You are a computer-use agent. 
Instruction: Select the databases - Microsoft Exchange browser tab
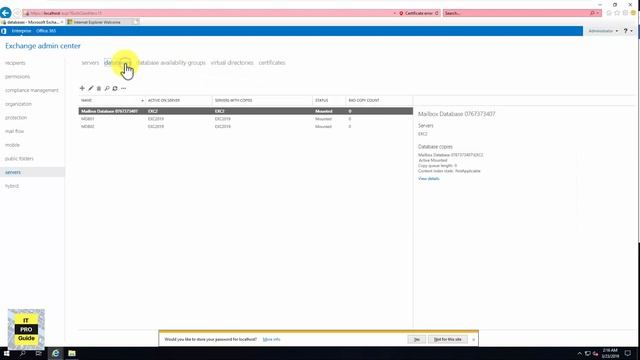click(32, 22)
